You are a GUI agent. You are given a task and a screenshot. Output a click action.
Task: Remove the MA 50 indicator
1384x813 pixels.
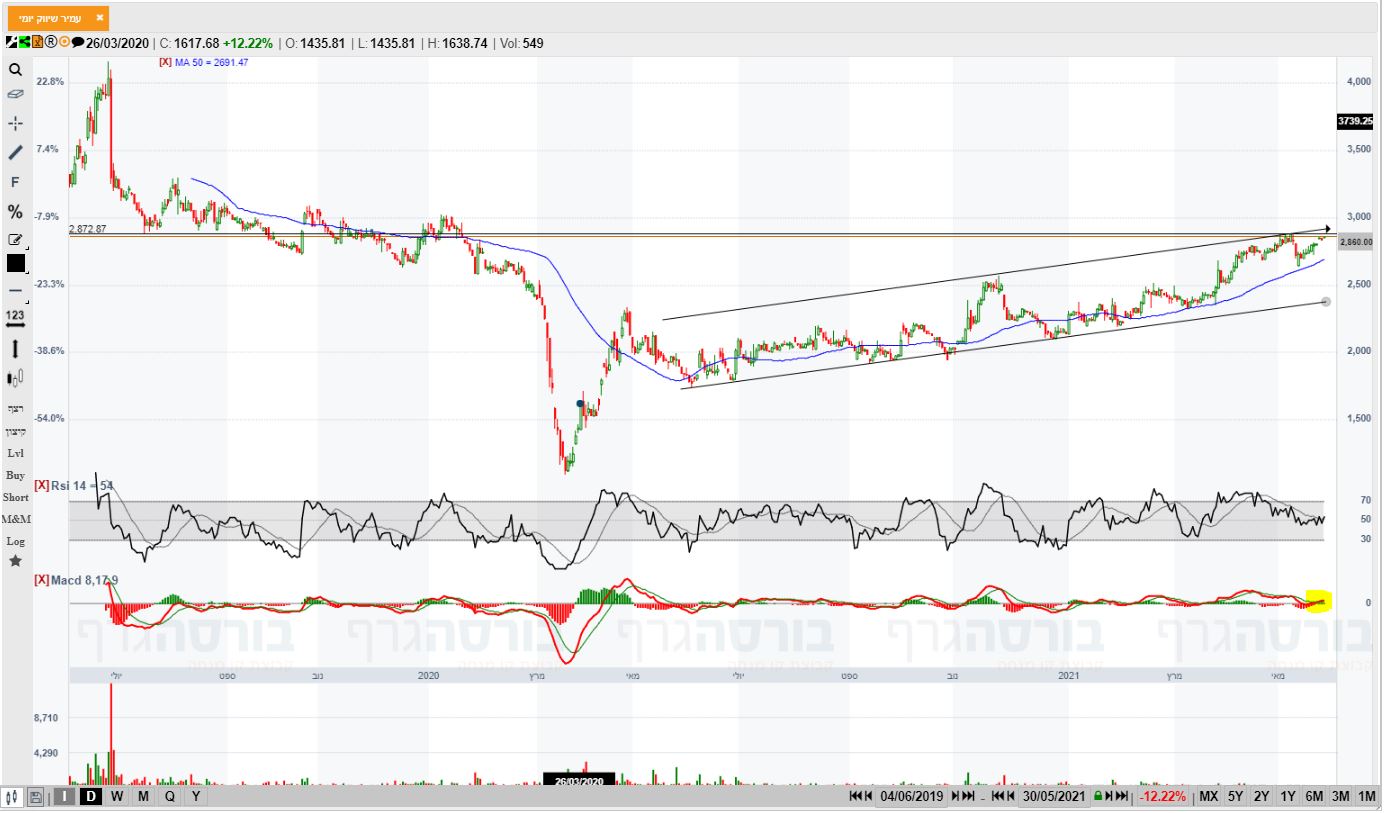coord(165,62)
